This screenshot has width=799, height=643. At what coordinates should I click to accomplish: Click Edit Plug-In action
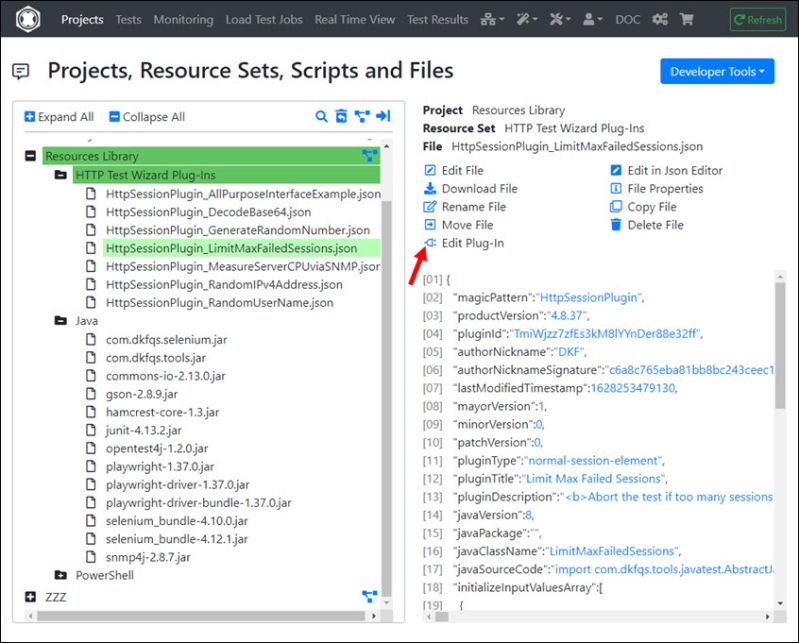(x=464, y=243)
